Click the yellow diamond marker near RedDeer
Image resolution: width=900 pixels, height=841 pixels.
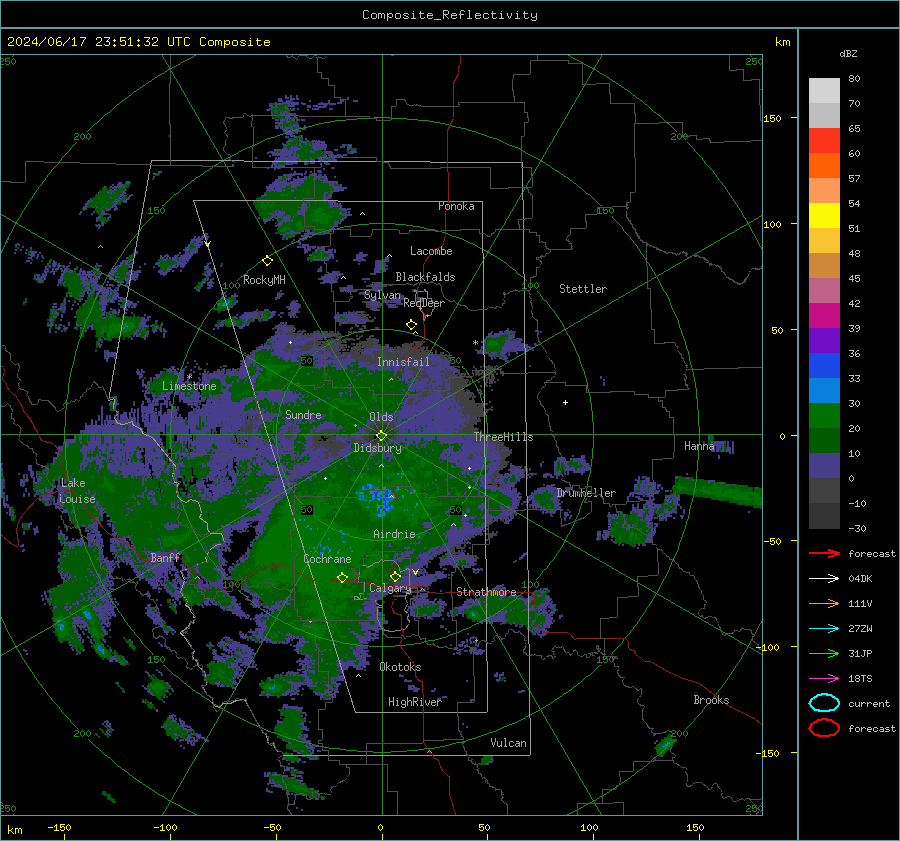(x=411, y=325)
